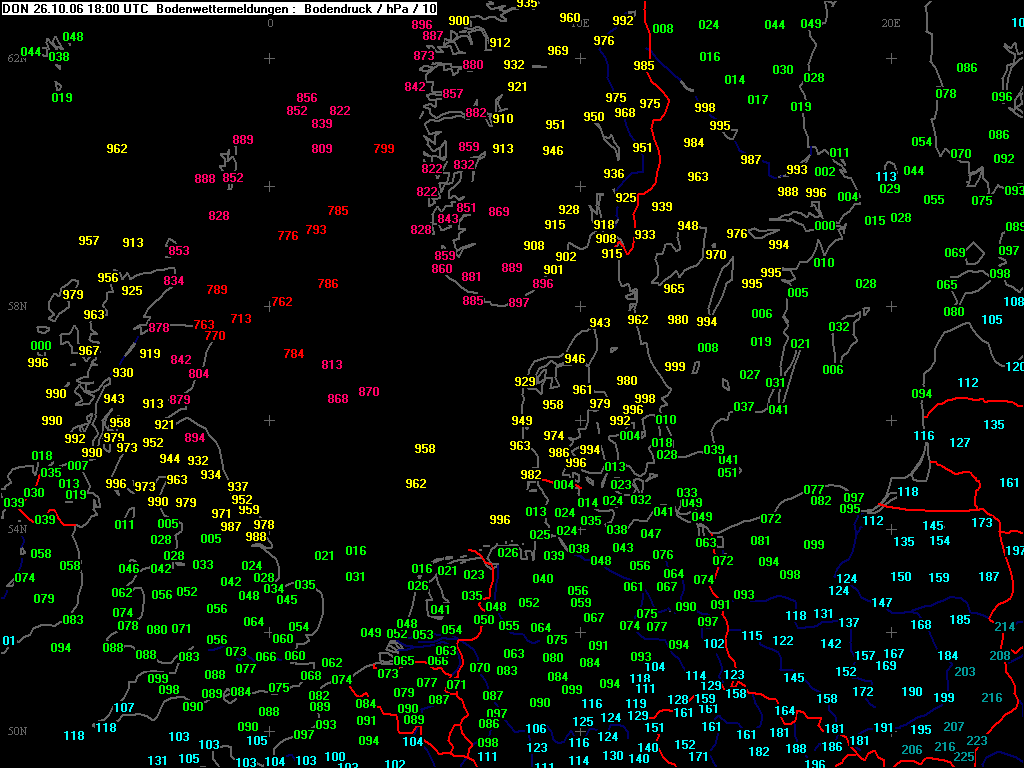Image resolution: width=1024 pixels, height=768 pixels.
Task: Click the pink 870 pressure reading
Action: click(369, 391)
